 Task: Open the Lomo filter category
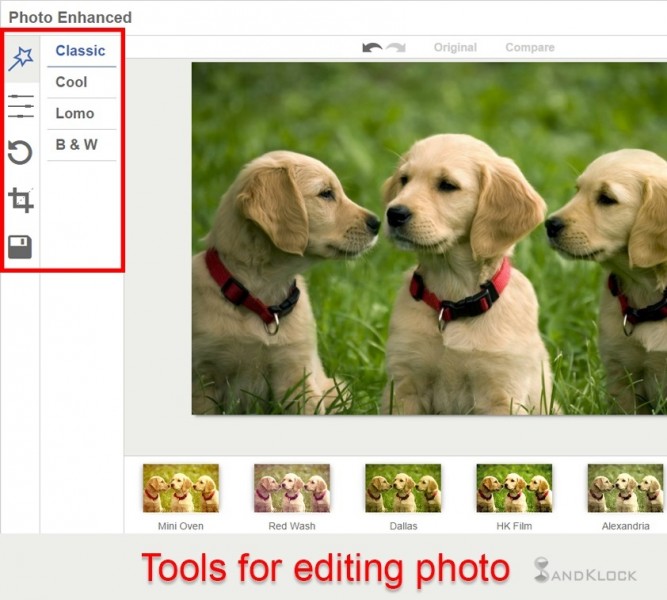75,113
